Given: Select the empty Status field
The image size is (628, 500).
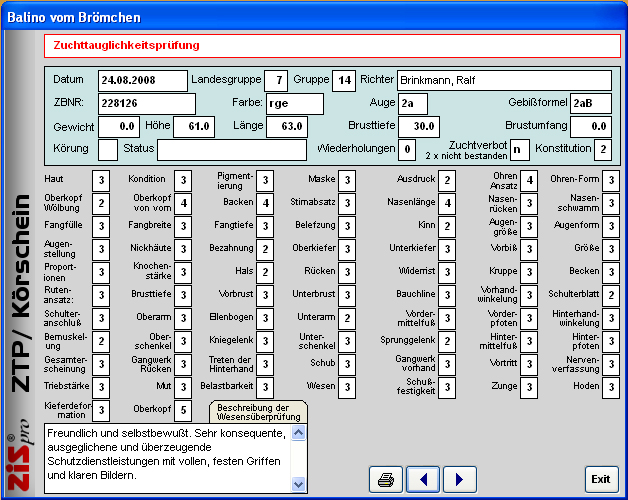Looking at the screenshot, I should point(231,150).
